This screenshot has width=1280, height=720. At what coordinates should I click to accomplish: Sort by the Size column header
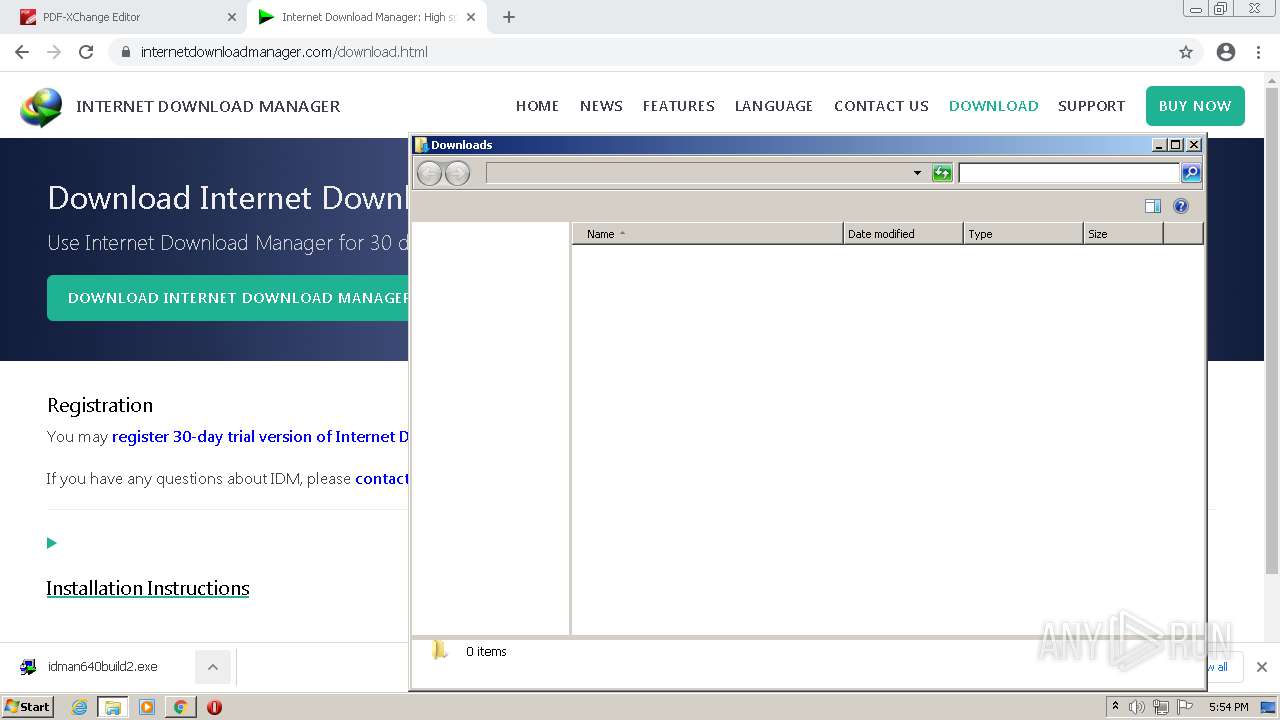tap(1123, 234)
